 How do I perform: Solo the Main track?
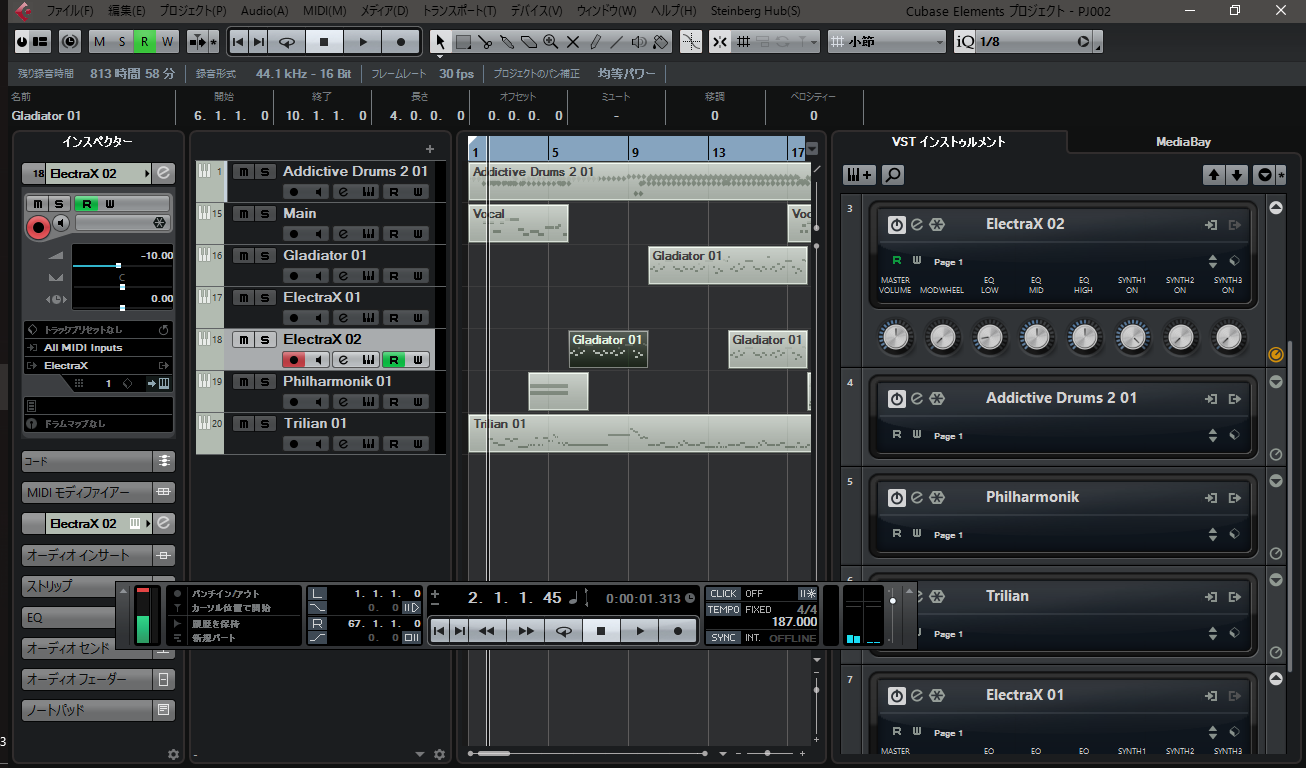click(265, 214)
